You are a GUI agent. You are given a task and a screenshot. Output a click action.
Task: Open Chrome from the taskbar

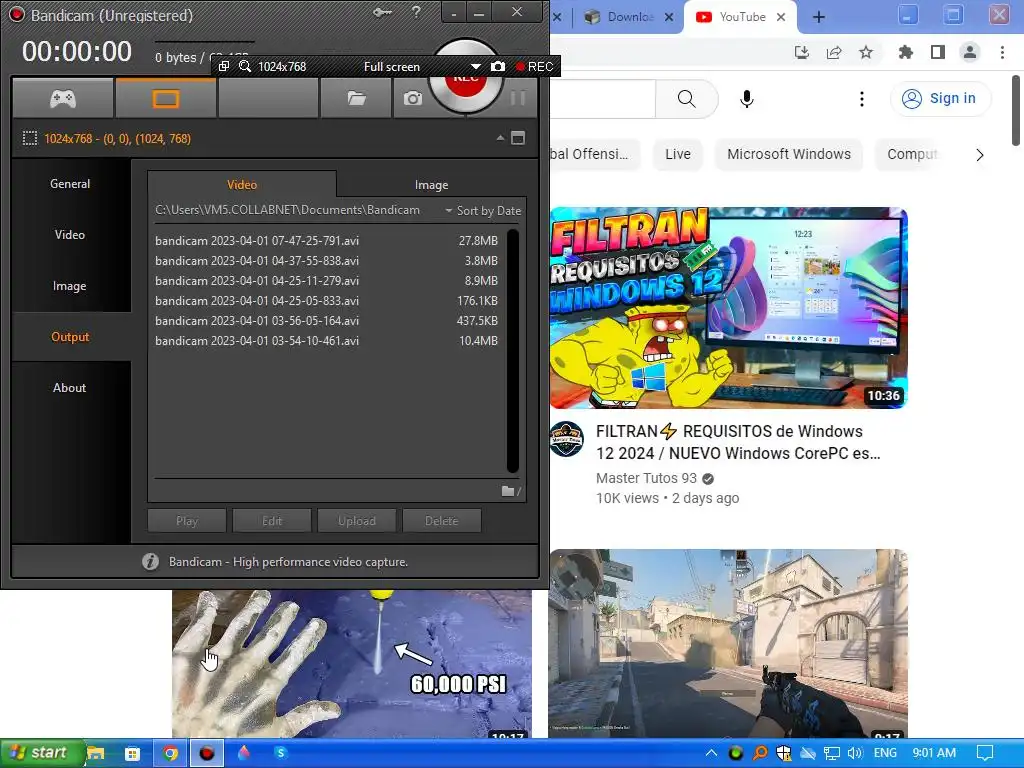pos(170,754)
